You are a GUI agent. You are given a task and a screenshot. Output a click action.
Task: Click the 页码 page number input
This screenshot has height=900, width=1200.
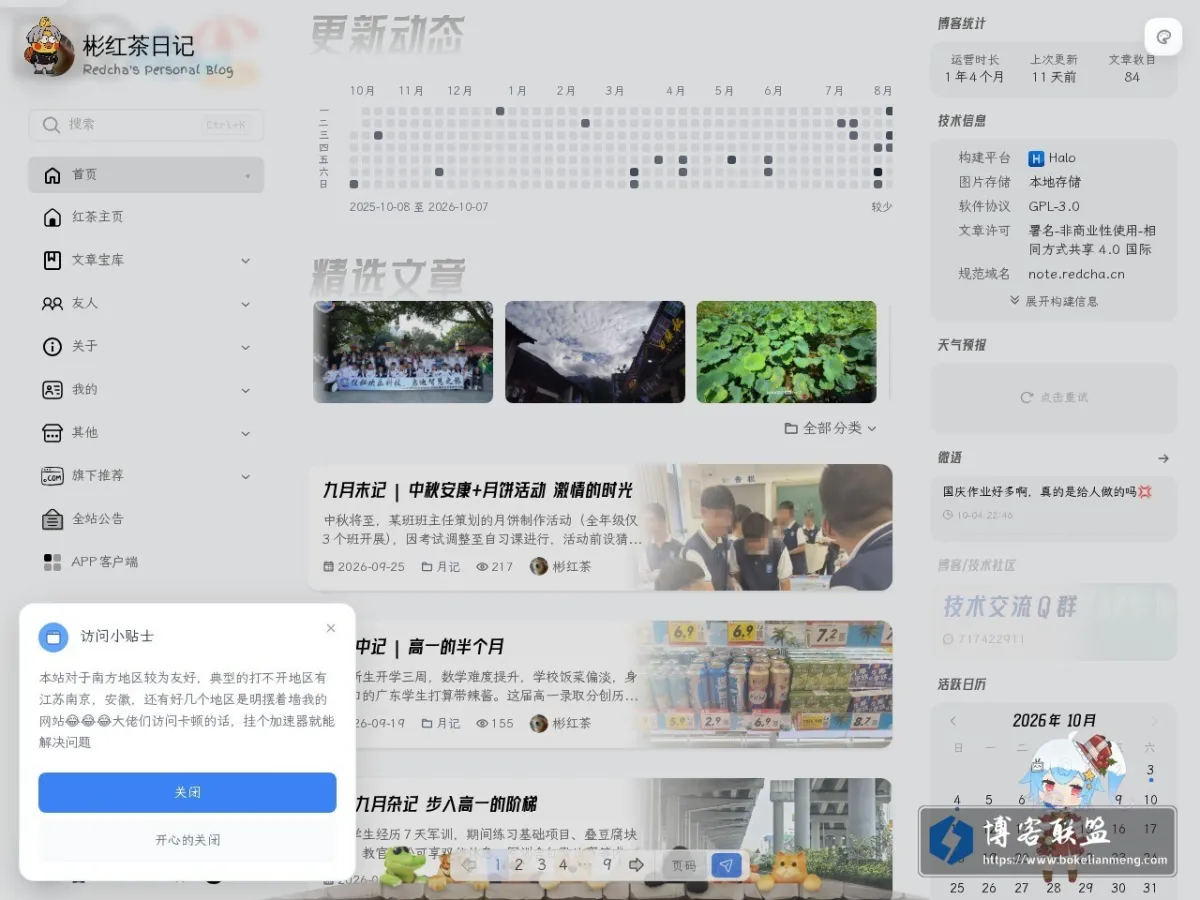684,866
